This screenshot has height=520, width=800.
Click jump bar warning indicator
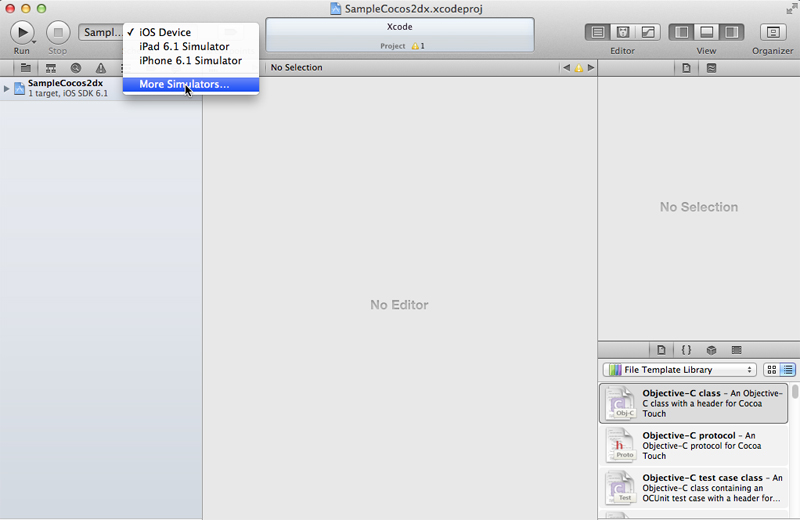[579, 67]
